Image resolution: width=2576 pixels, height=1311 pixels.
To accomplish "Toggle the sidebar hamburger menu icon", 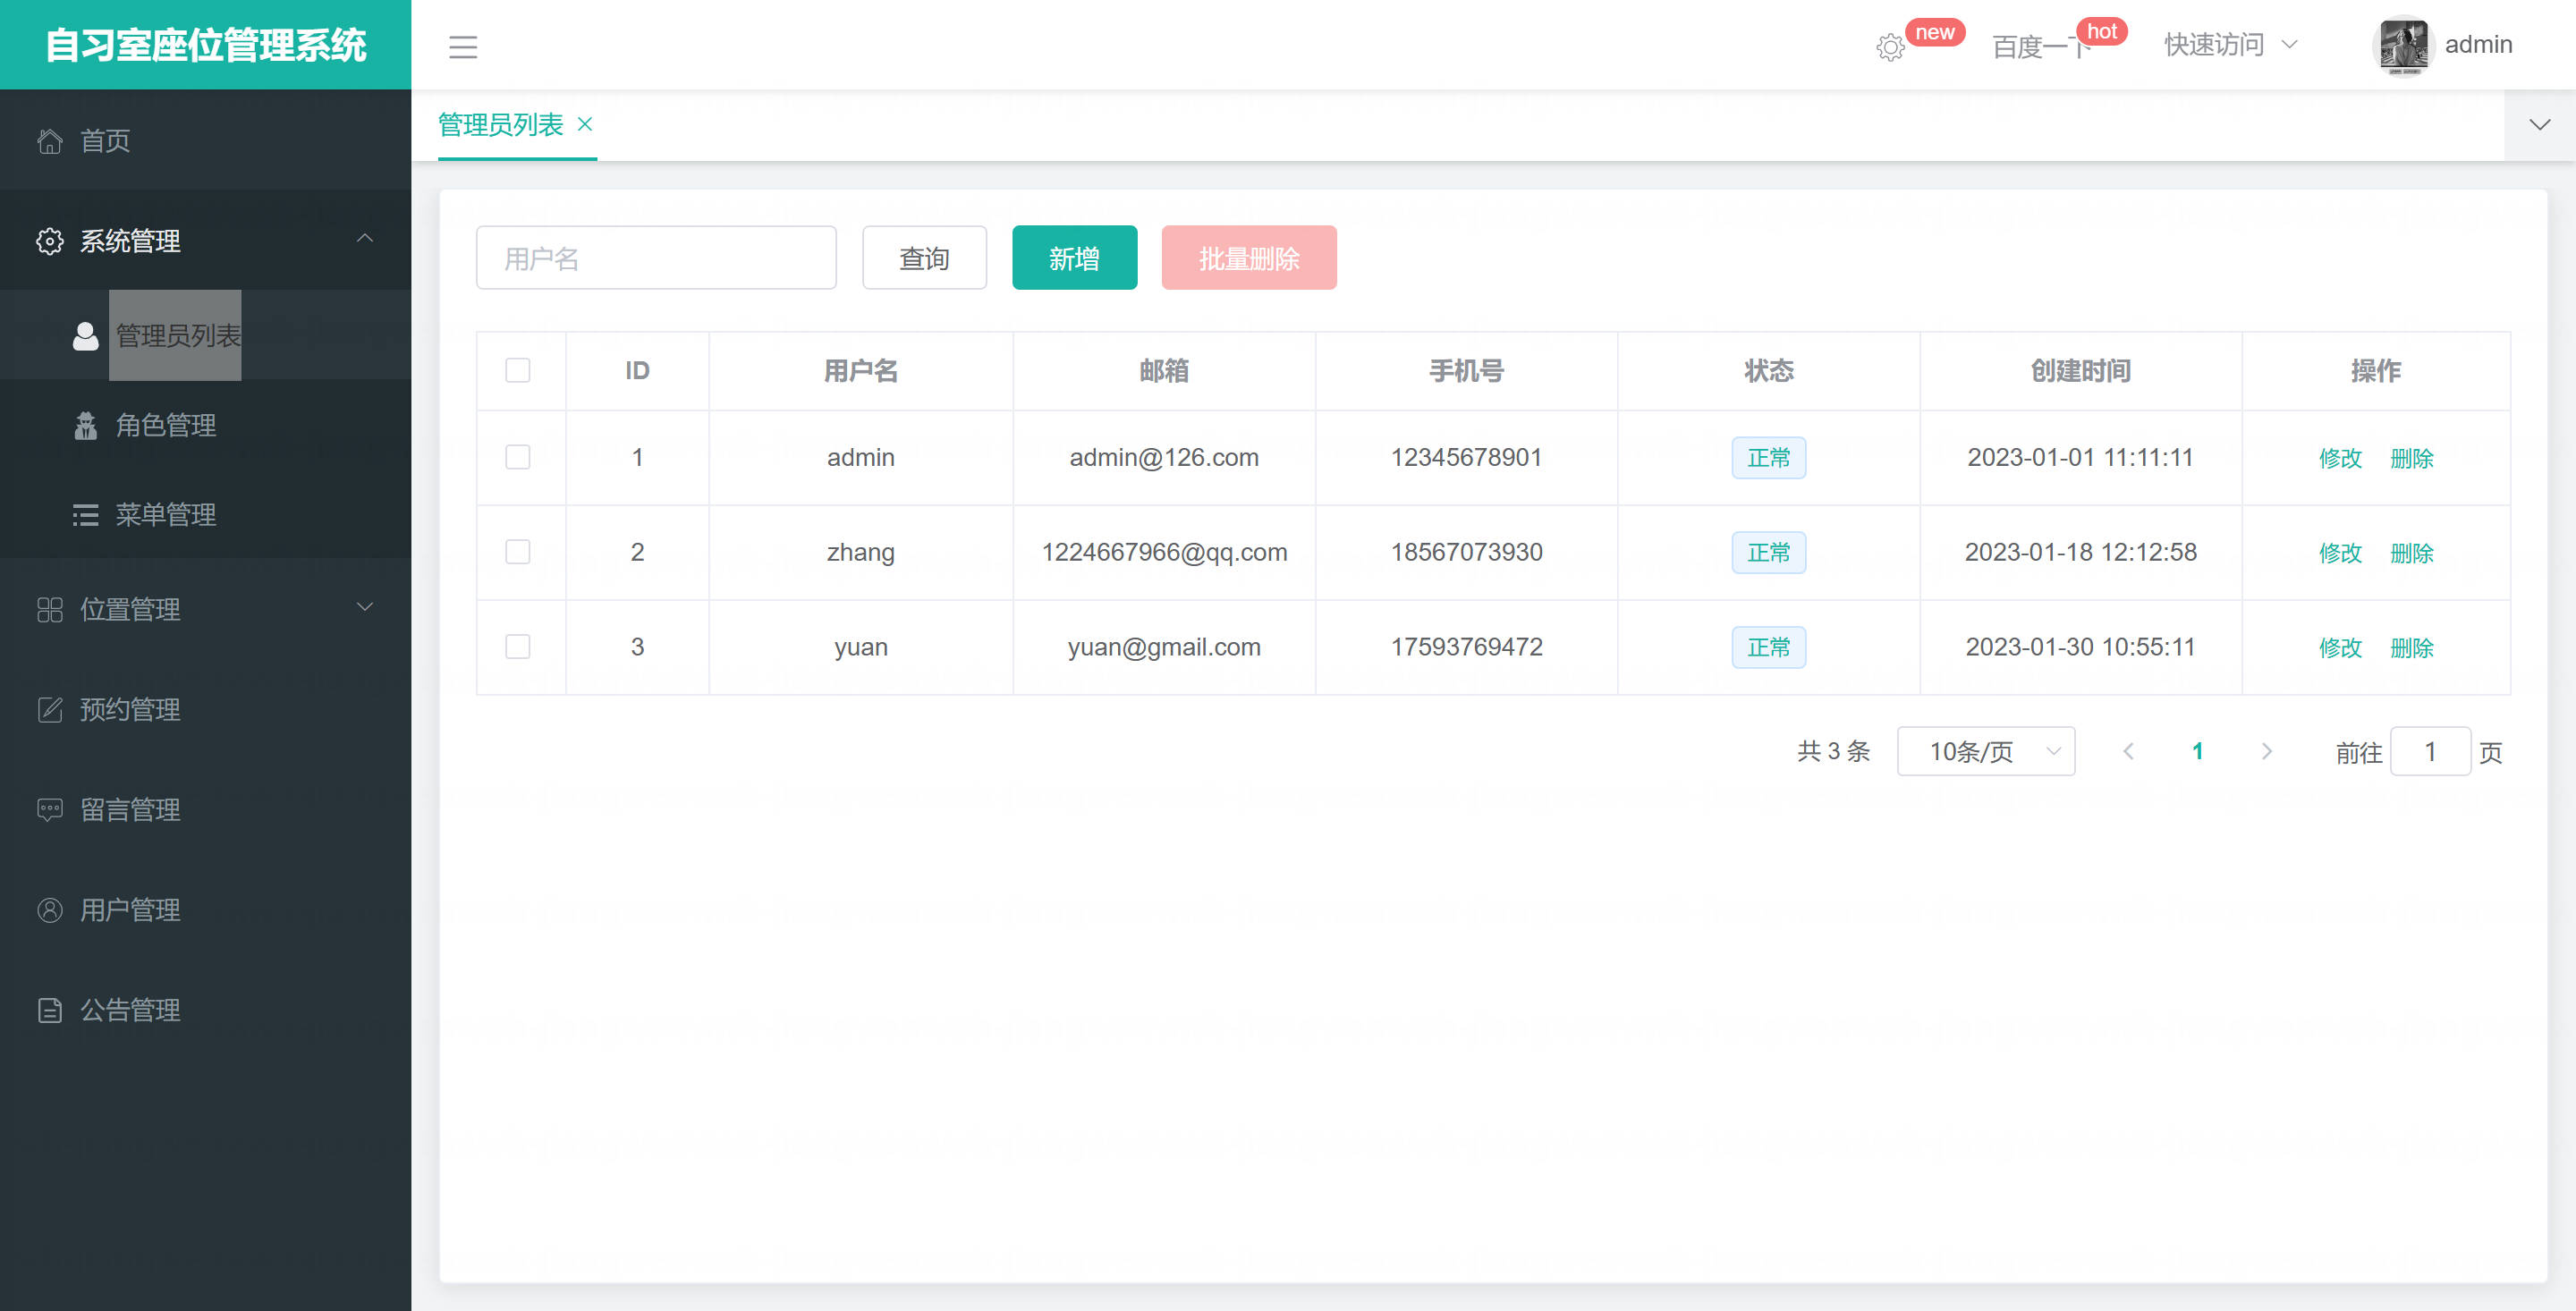I will (x=463, y=47).
